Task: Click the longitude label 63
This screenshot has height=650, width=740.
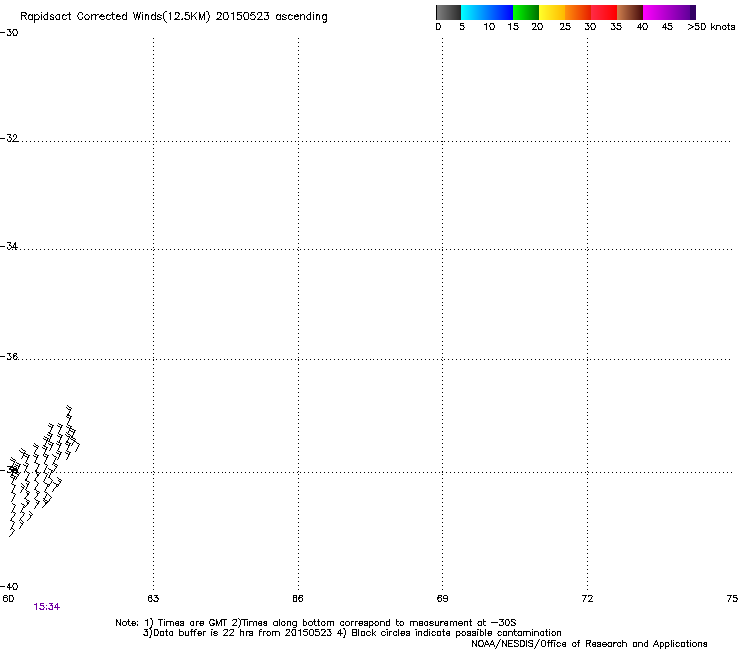Action: 153,599
